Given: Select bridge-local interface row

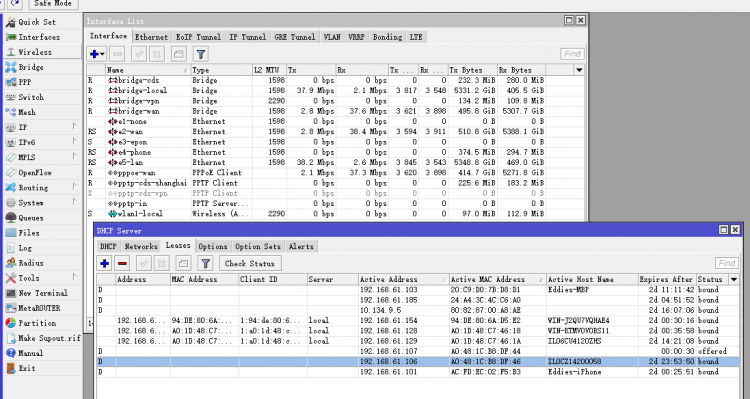Looking at the screenshot, I should 335,90.
